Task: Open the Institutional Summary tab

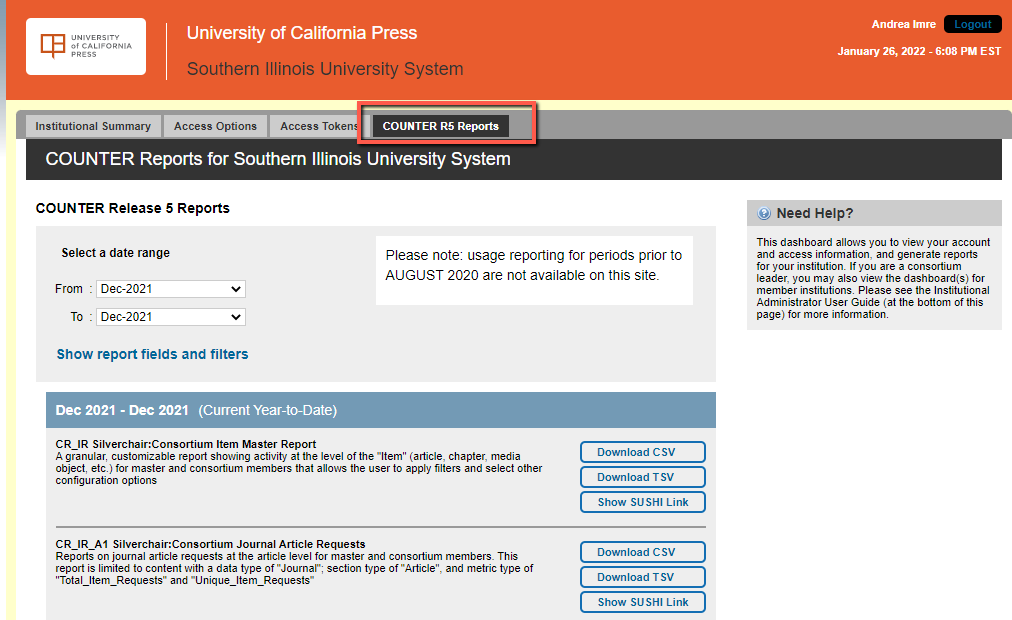Action: tap(93, 126)
